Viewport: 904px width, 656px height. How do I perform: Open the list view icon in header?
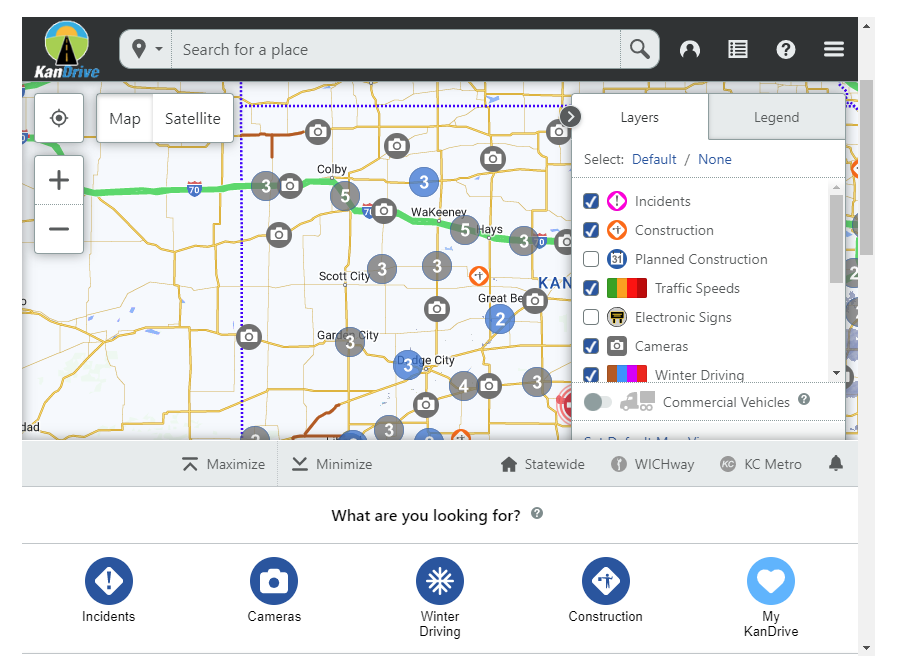[x=738, y=49]
